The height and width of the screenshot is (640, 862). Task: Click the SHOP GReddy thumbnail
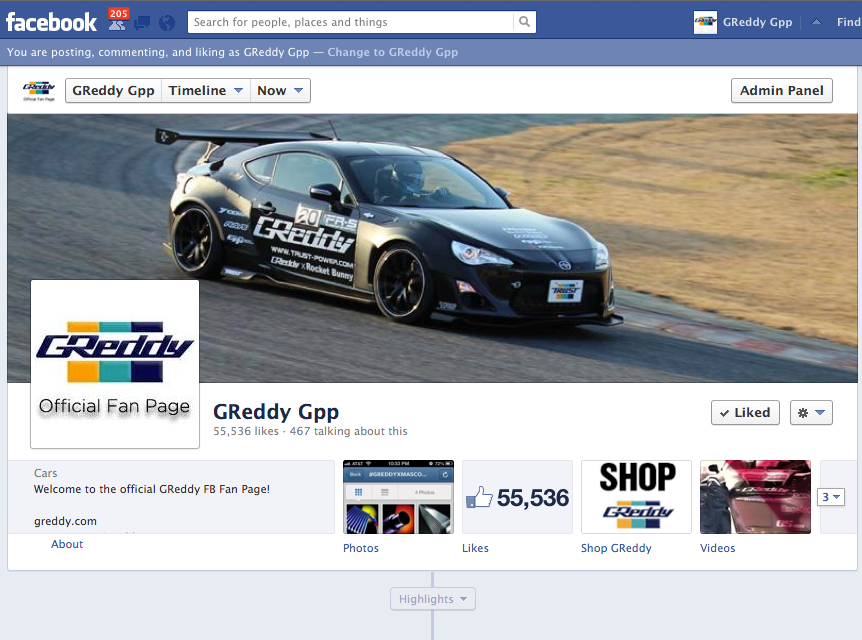click(636, 497)
